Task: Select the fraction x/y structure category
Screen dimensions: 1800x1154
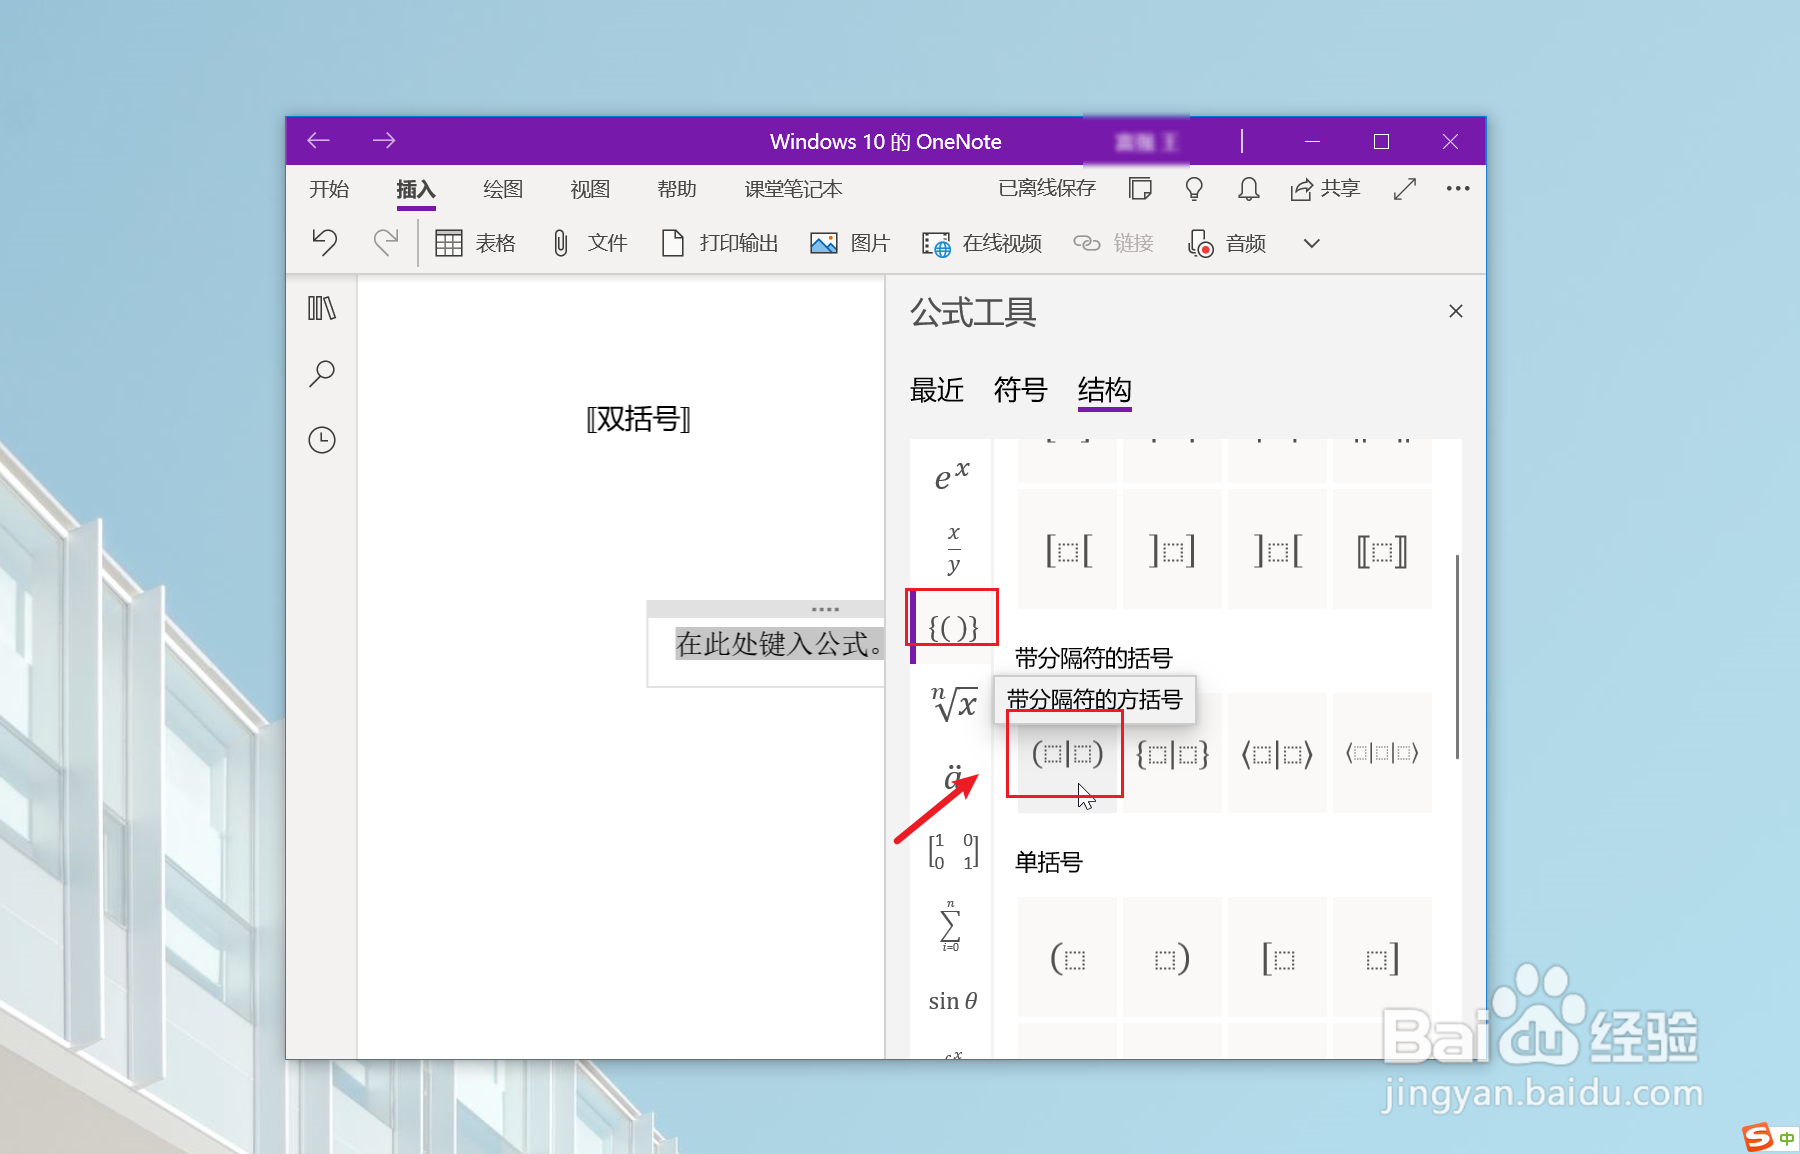Action: click(953, 549)
